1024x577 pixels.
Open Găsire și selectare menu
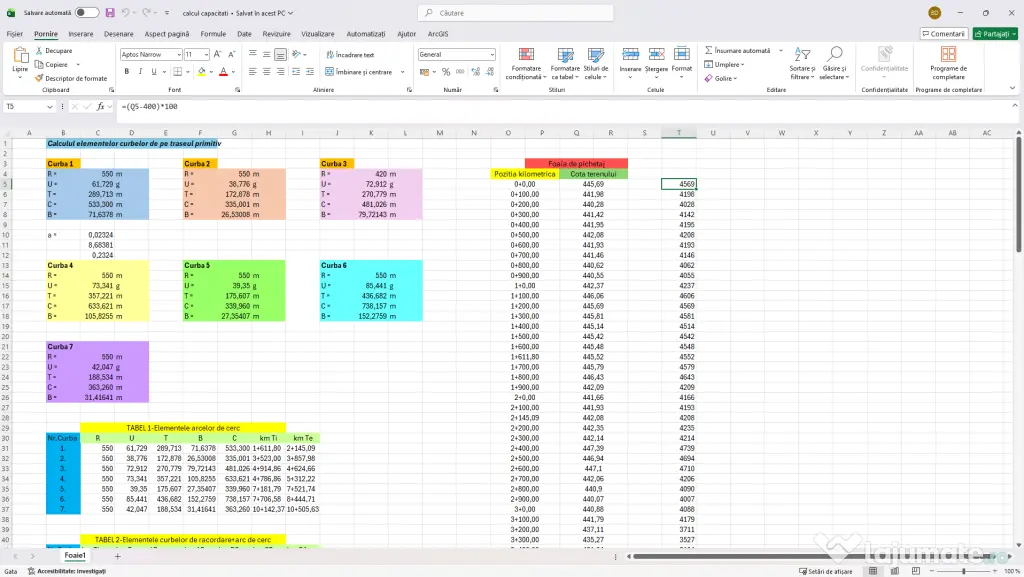point(835,63)
